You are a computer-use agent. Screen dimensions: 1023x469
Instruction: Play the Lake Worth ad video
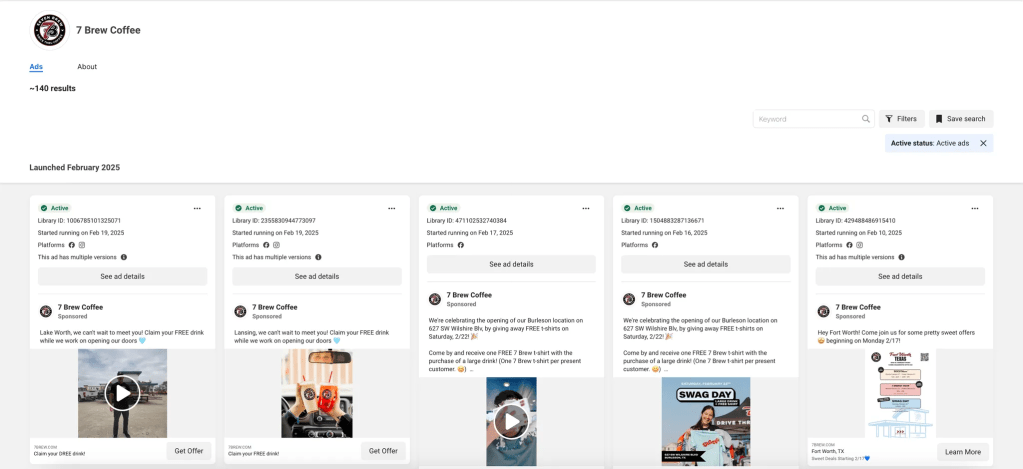[x=122, y=393]
